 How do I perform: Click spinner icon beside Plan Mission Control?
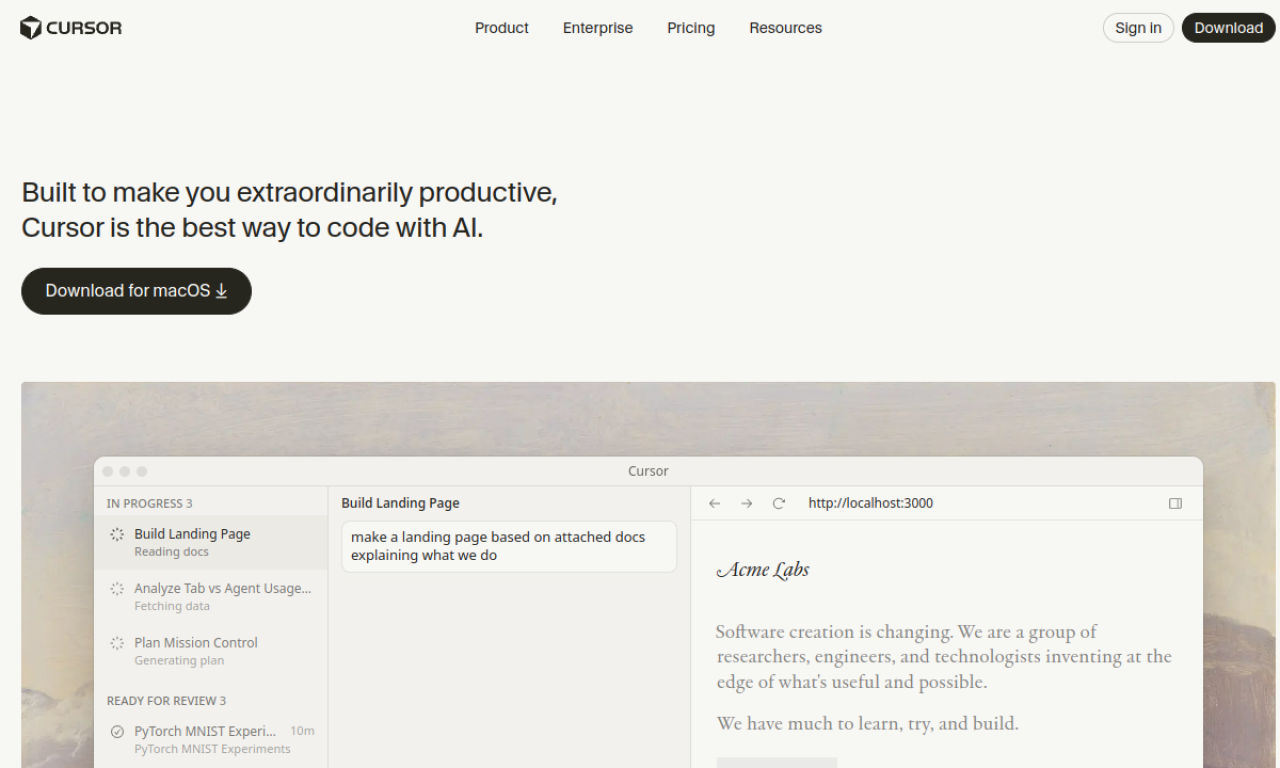point(117,643)
